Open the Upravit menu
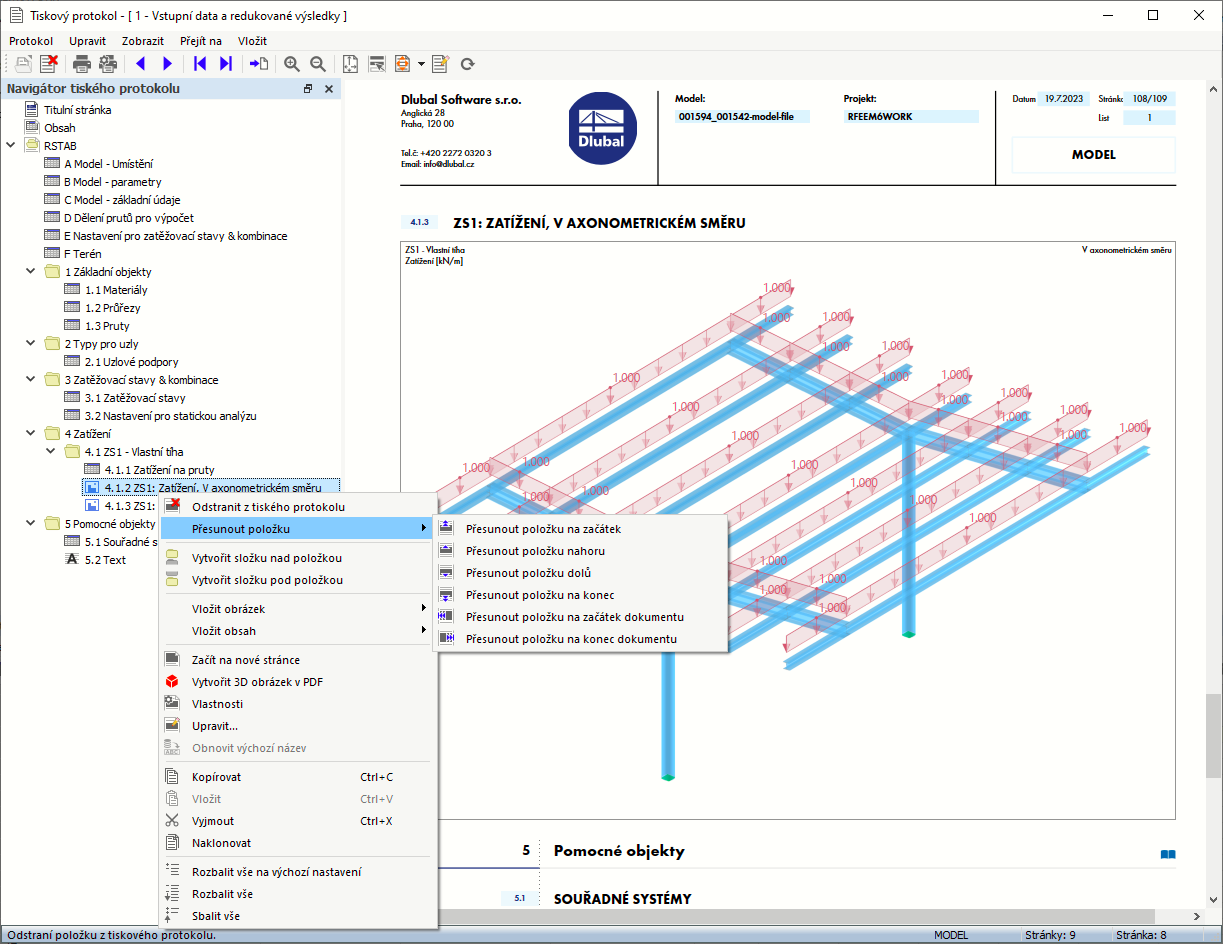Screen dimensions: 1223x944 [88, 41]
